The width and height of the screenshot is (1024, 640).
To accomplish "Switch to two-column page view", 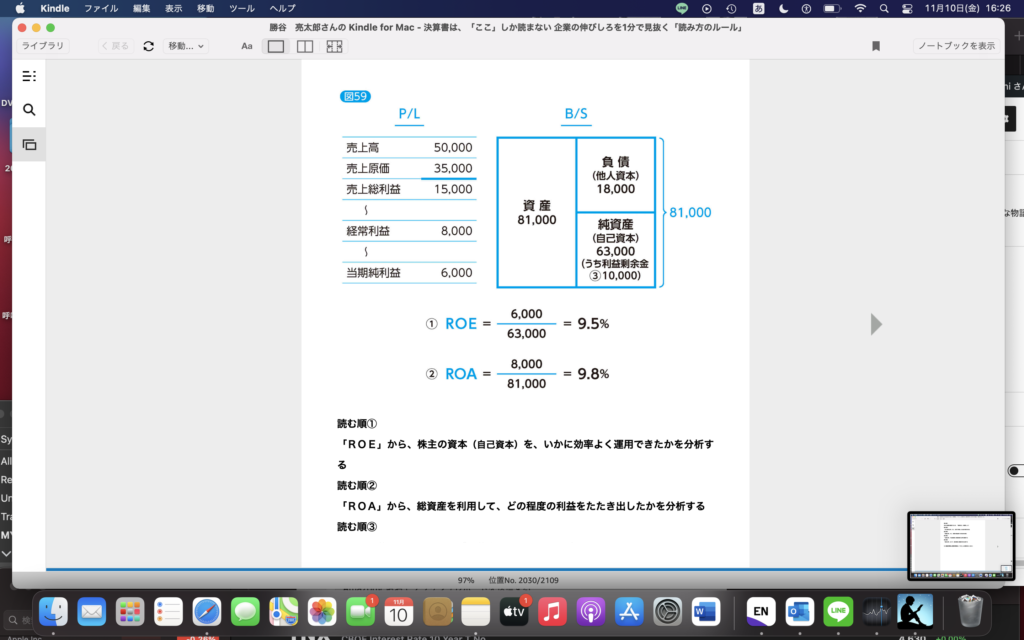I will point(305,46).
